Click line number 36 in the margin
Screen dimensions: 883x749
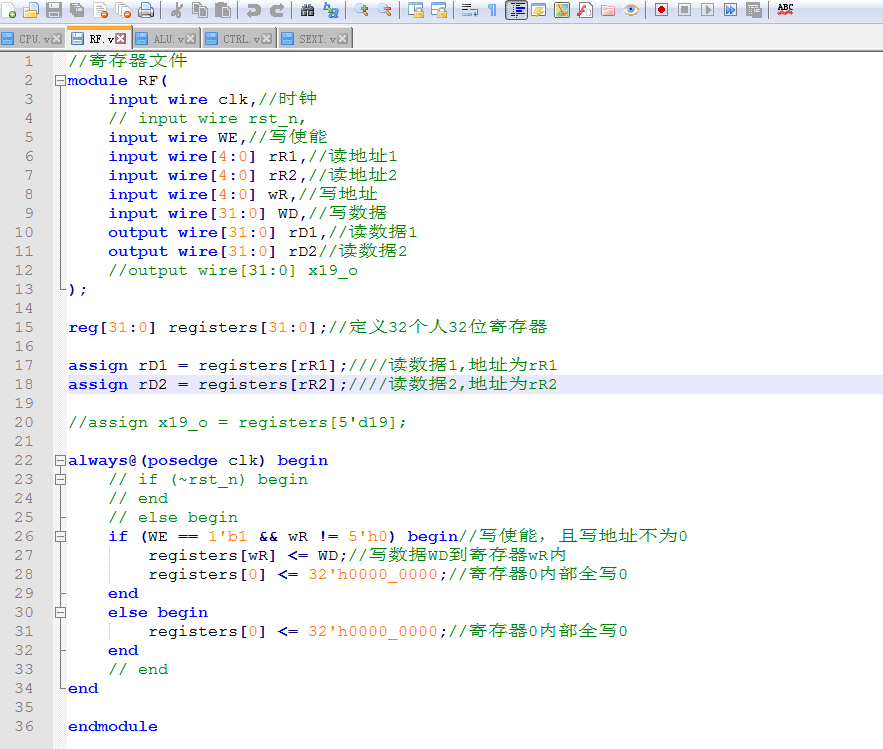(24, 726)
